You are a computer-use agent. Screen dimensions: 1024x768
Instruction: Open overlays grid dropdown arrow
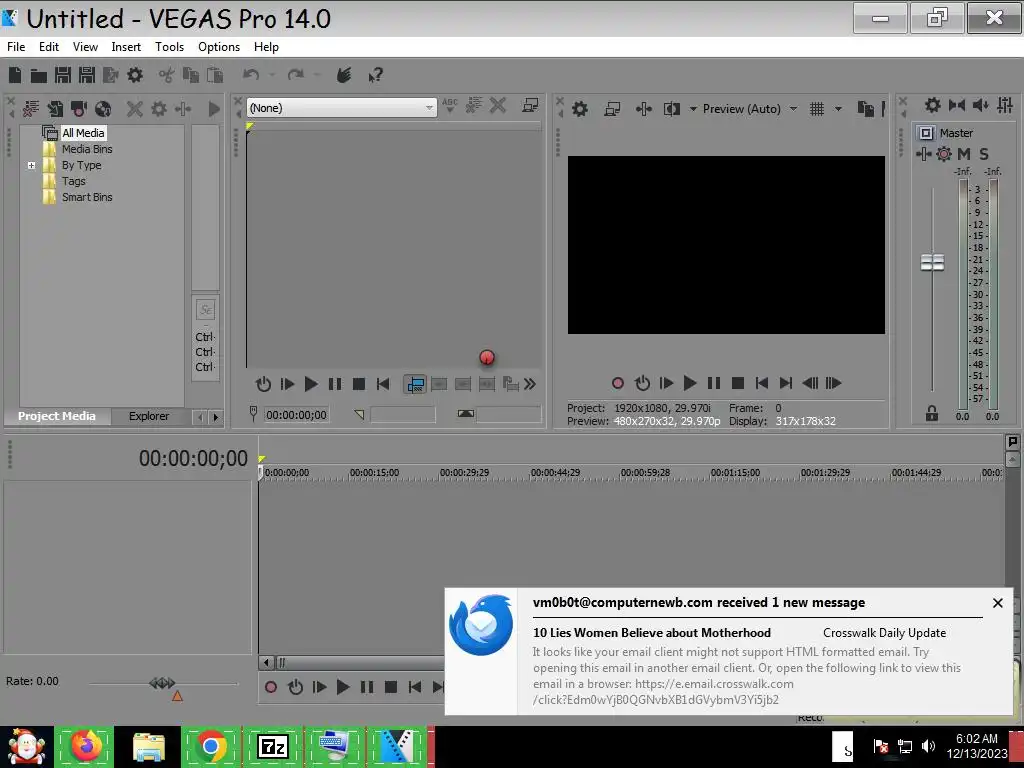tap(838, 109)
